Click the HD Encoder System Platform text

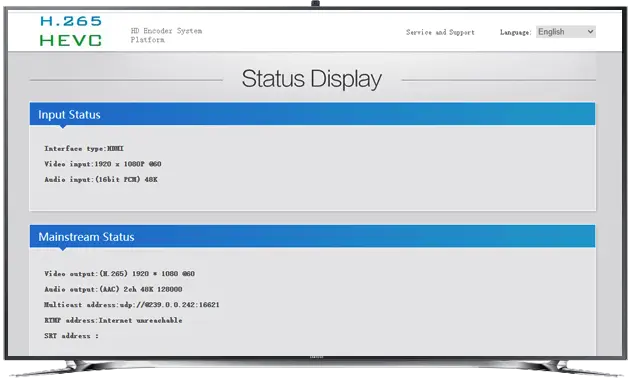166,35
